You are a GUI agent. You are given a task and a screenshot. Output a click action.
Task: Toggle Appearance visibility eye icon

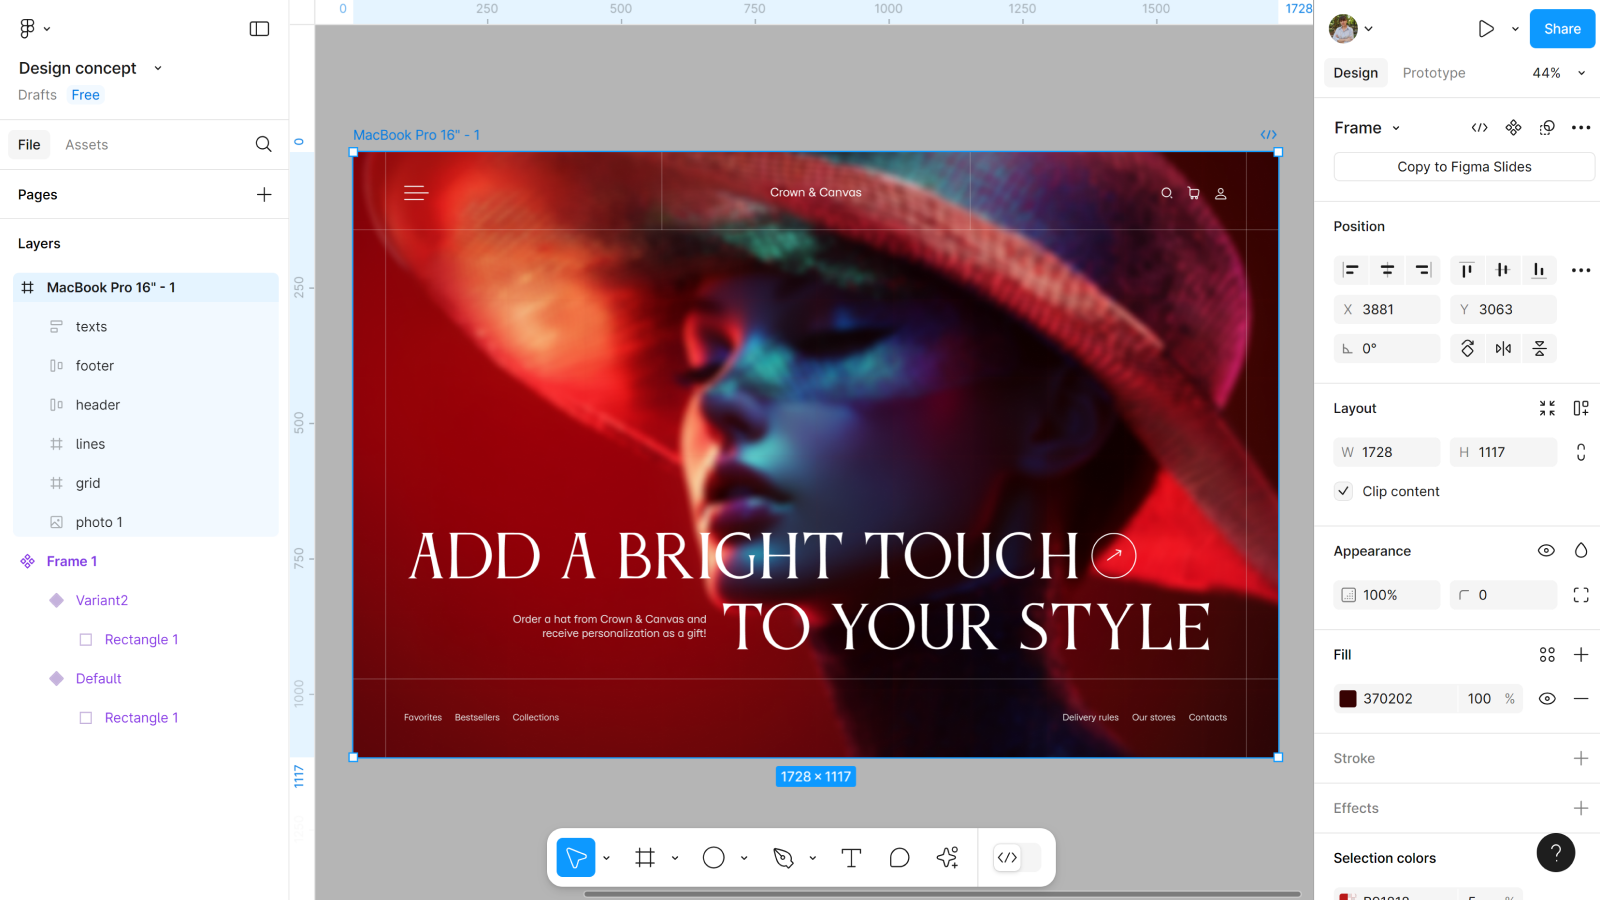pyautogui.click(x=1546, y=551)
